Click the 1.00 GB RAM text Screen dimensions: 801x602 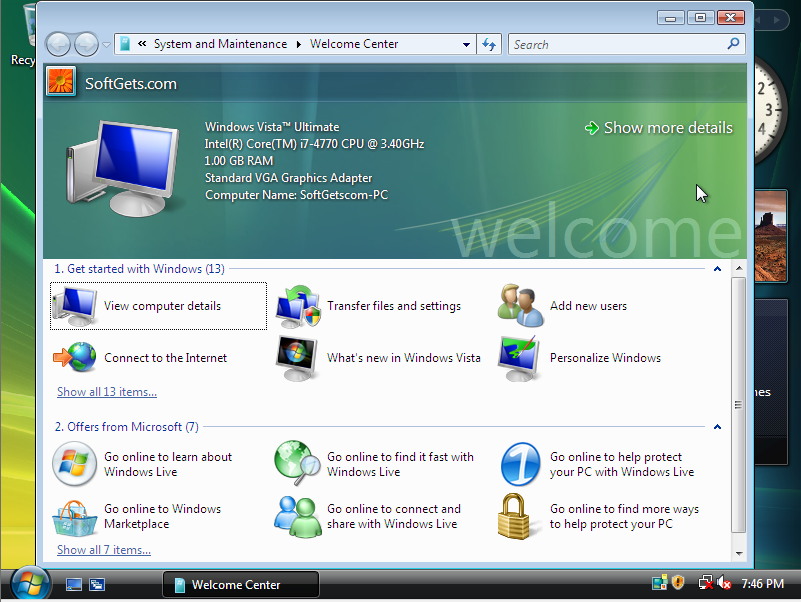pyautogui.click(x=239, y=160)
